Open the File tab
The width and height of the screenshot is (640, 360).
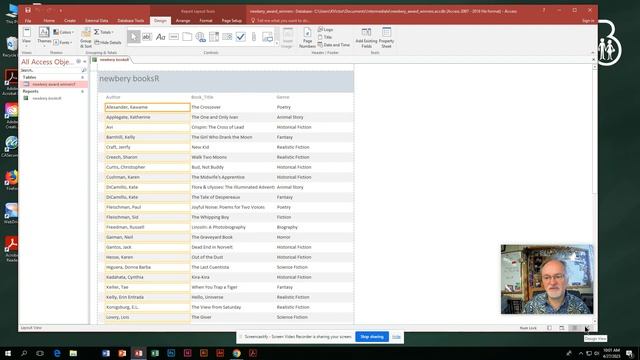(28, 20)
